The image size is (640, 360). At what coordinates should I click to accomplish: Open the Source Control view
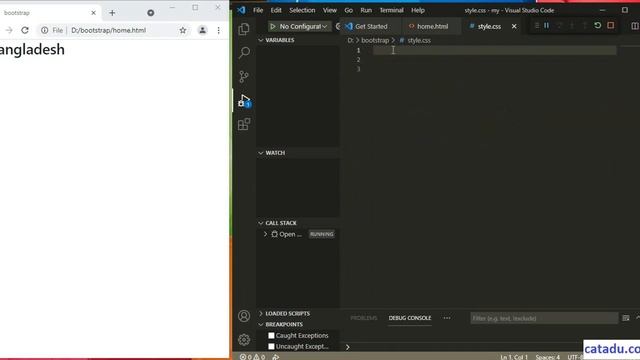tap(244, 76)
